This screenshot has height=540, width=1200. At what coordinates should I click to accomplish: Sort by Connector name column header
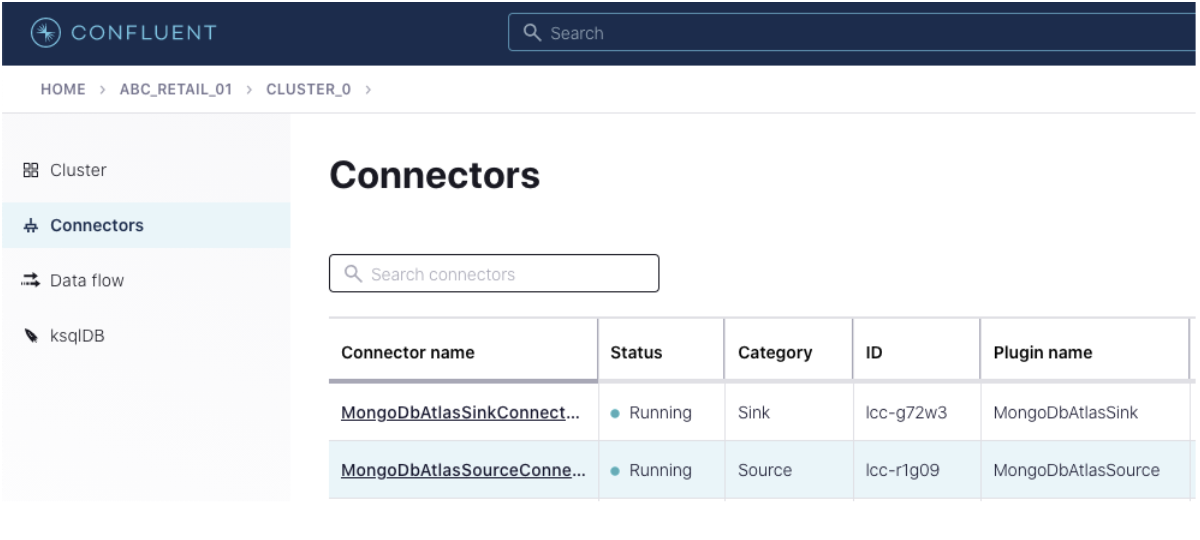(463, 352)
